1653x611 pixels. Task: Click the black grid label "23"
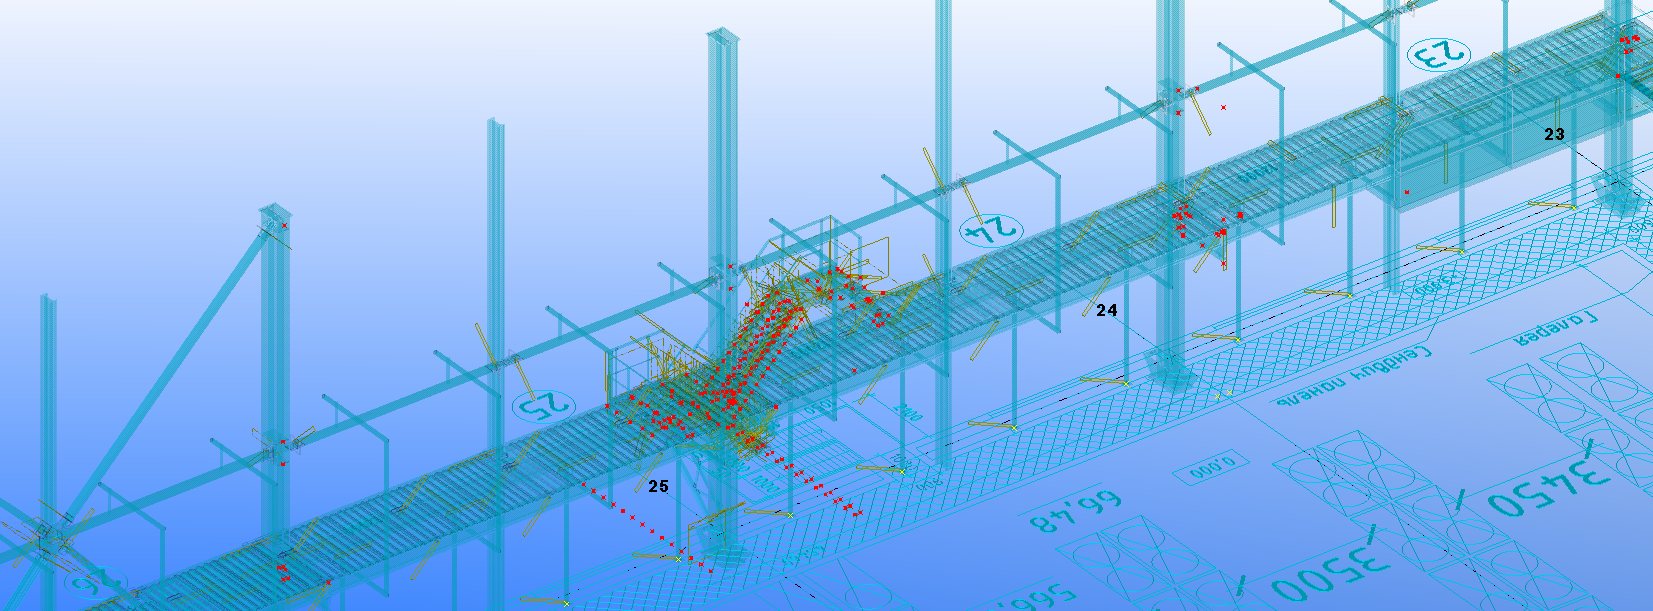[x=1554, y=134]
